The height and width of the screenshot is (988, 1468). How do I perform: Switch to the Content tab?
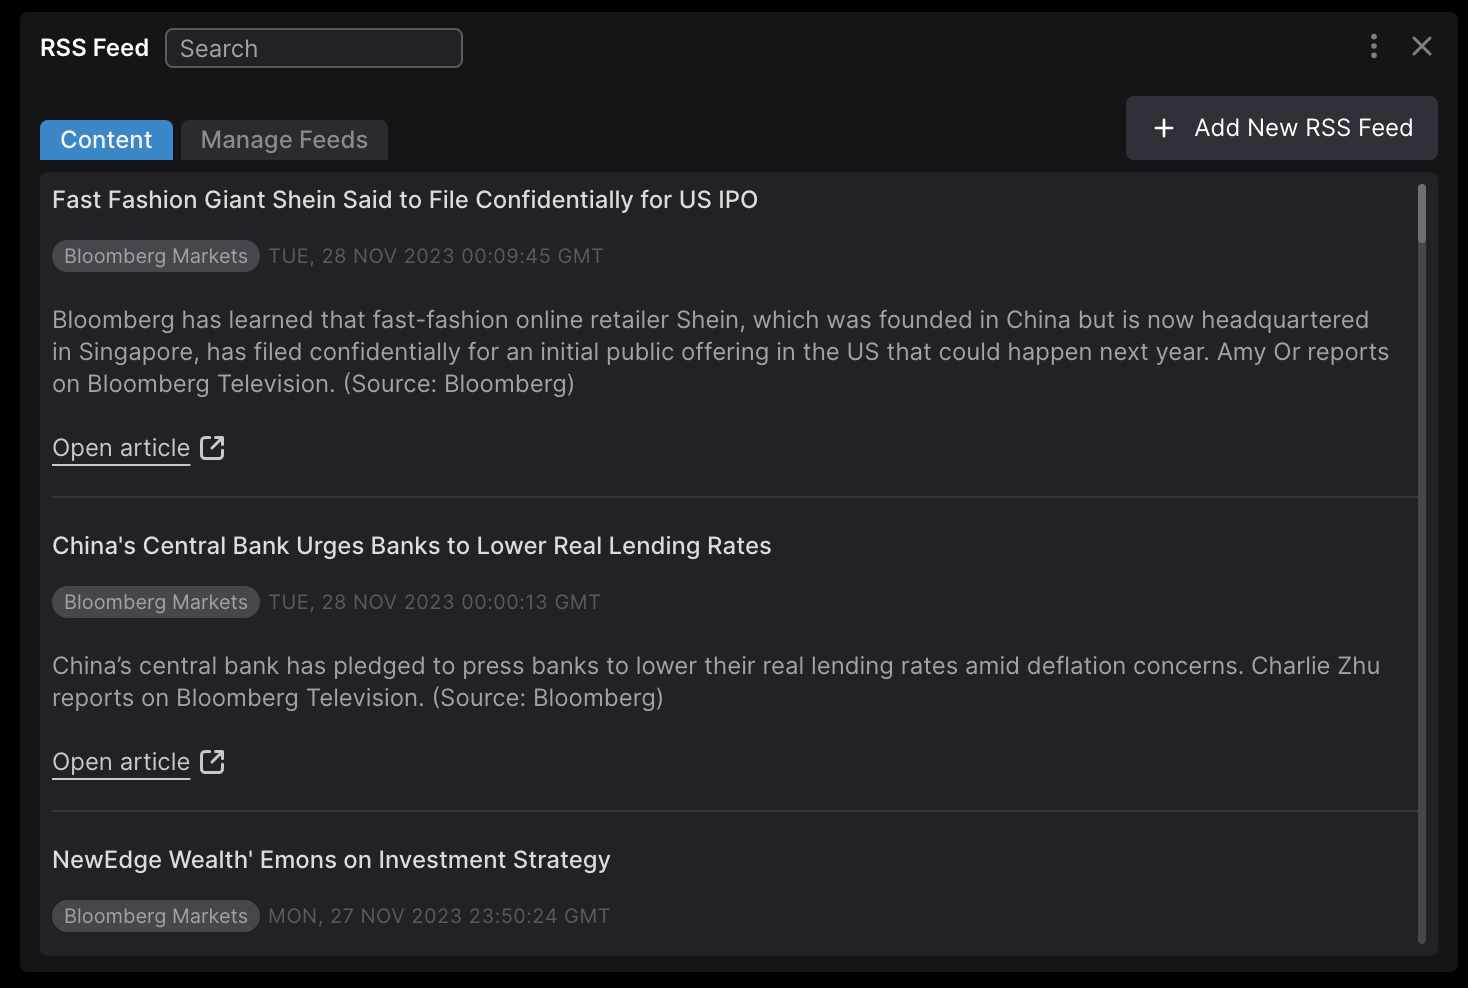click(x=106, y=140)
